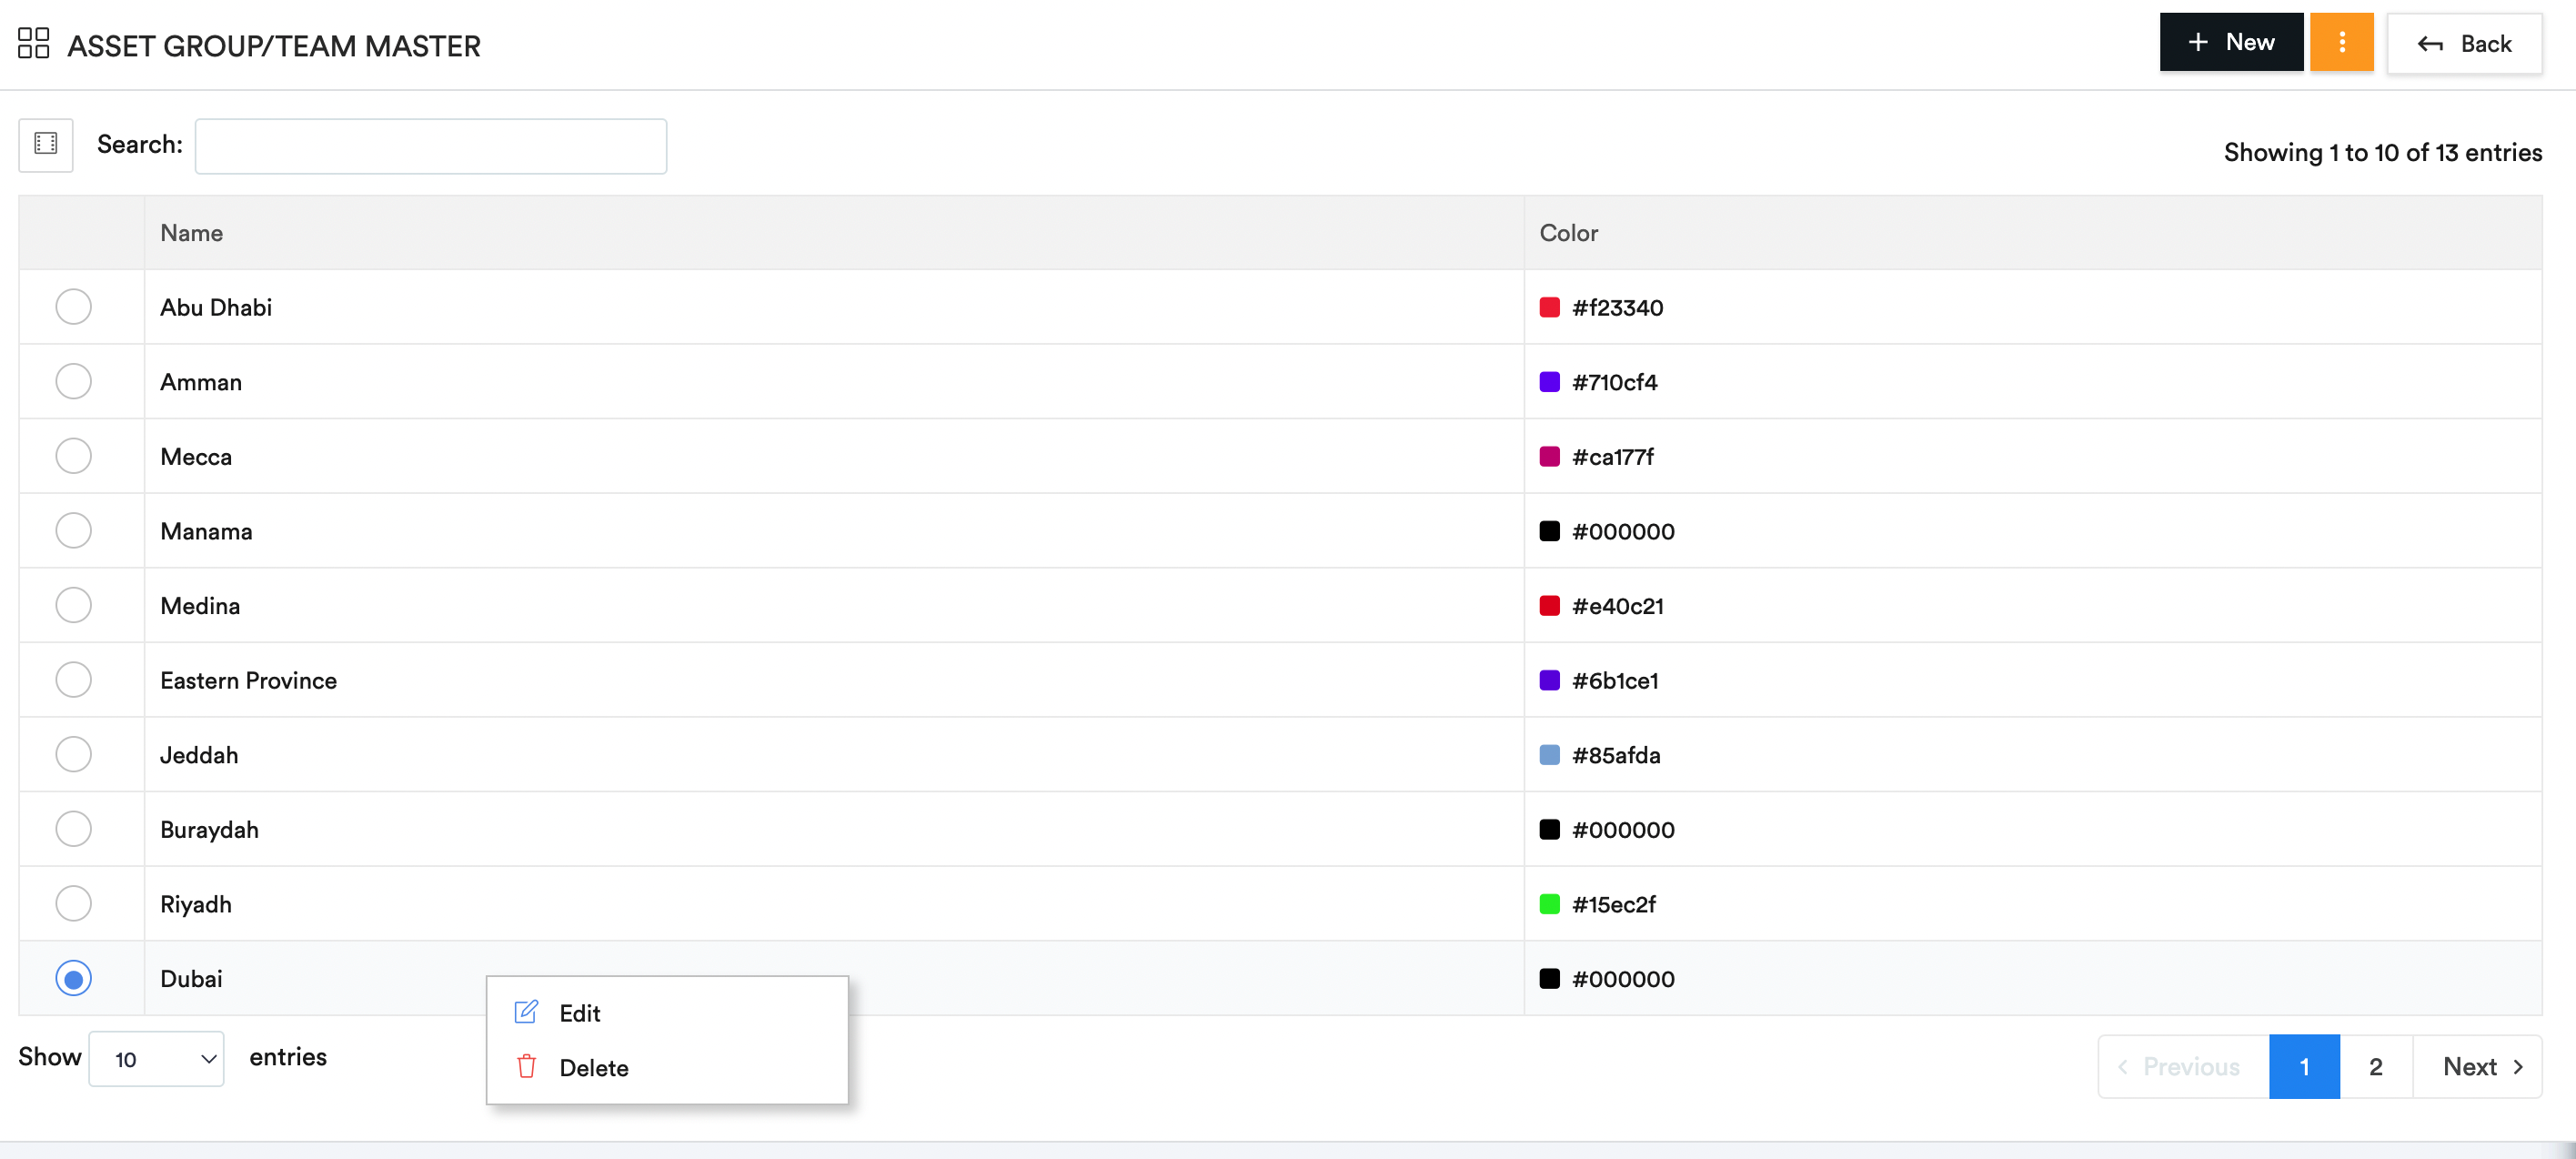Select the Medina radio button
Image resolution: width=2576 pixels, height=1159 pixels.
pos(73,605)
